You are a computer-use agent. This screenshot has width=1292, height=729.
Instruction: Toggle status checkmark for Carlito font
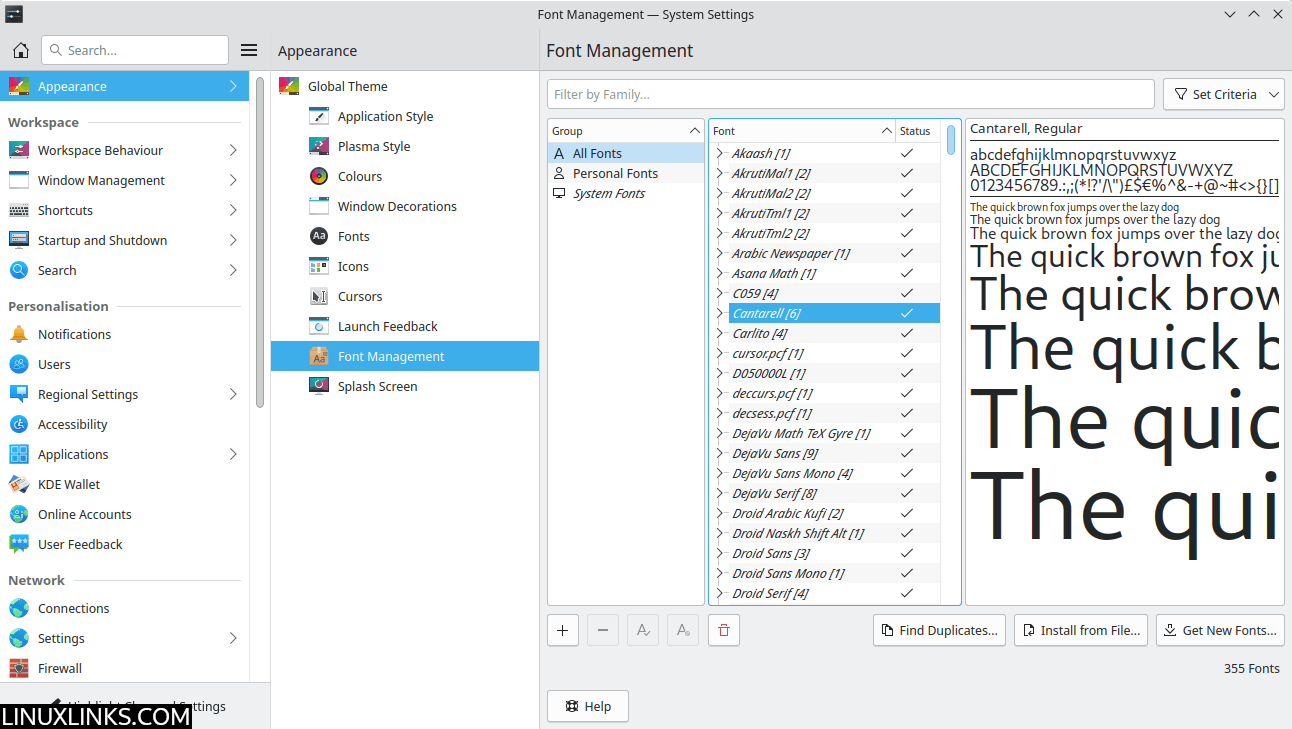click(x=907, y=333)
